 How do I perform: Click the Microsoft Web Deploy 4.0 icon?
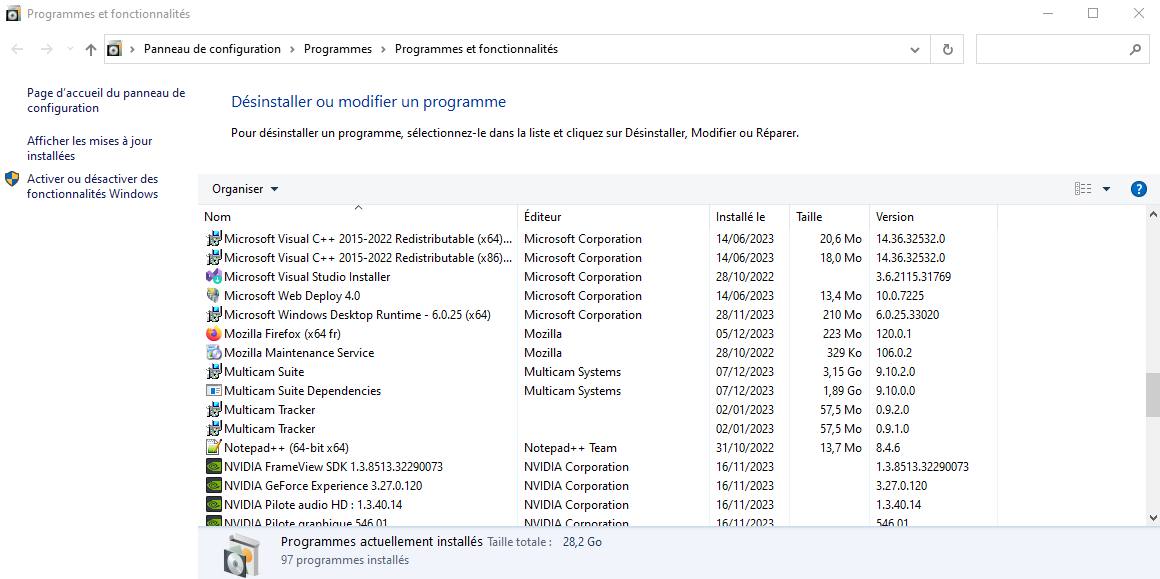(213, 296)
